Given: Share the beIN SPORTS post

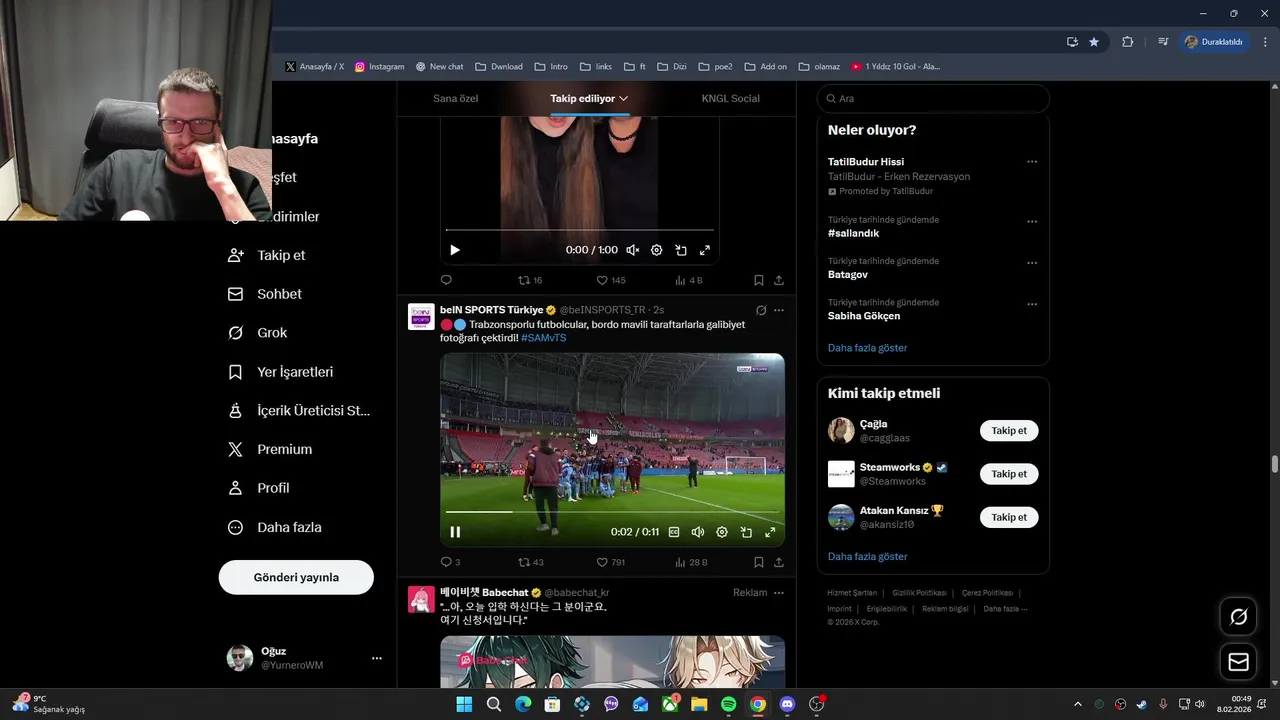Looking at the screenshot, I should 779,562.
